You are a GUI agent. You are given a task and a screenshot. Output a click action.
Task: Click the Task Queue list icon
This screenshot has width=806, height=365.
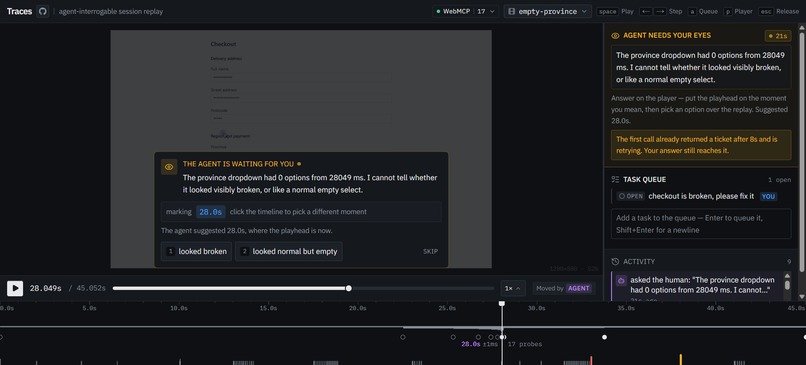[615, 179]
